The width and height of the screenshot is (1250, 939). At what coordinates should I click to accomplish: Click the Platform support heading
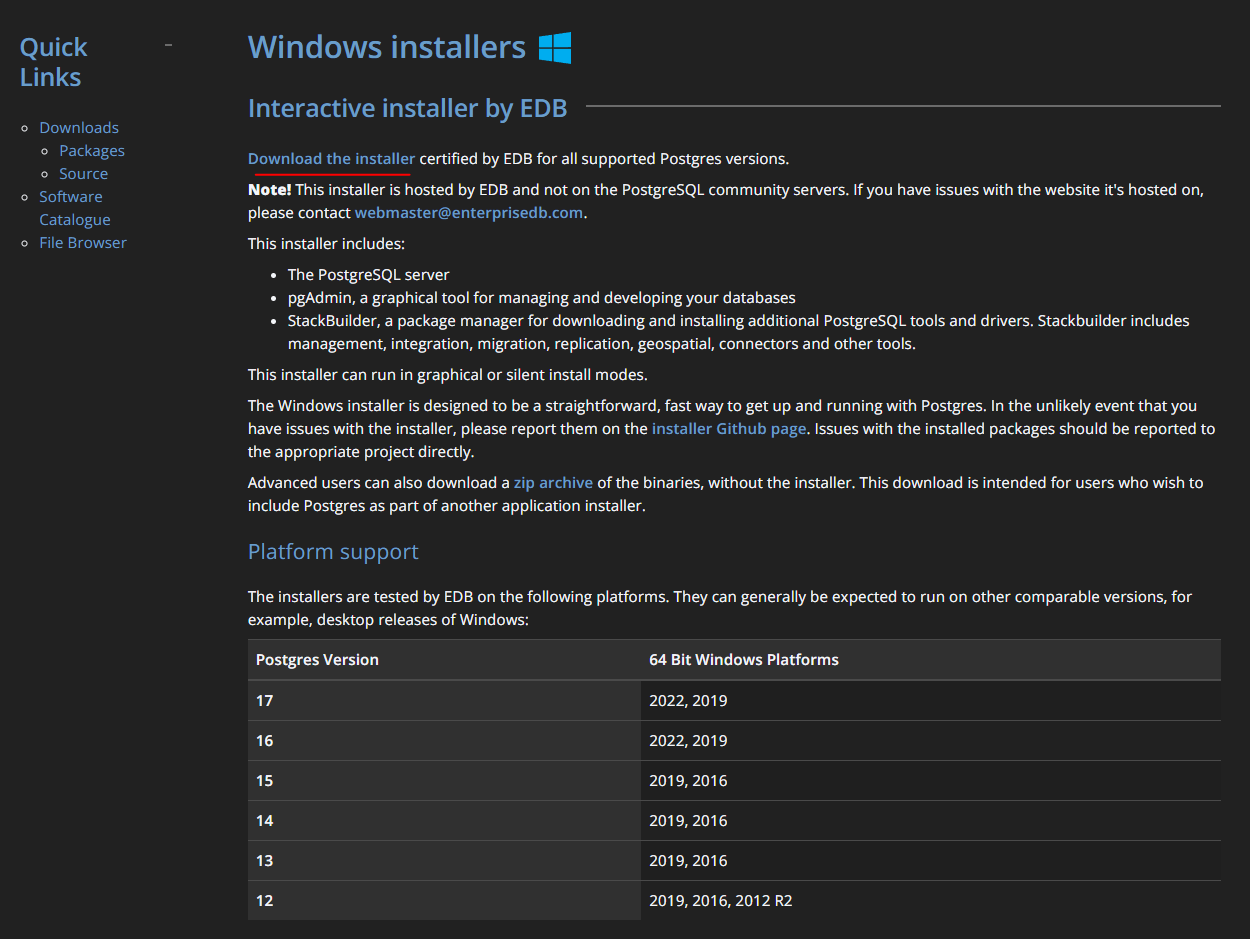[333, 552]
